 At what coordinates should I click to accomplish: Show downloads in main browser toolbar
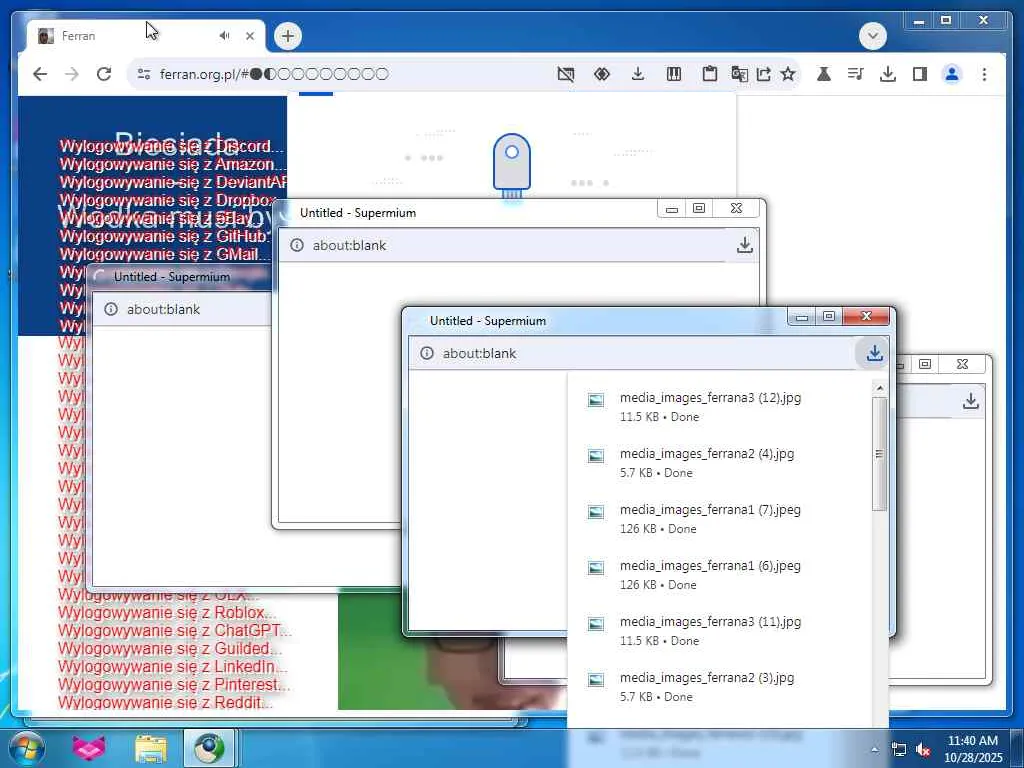pos(888,74)
